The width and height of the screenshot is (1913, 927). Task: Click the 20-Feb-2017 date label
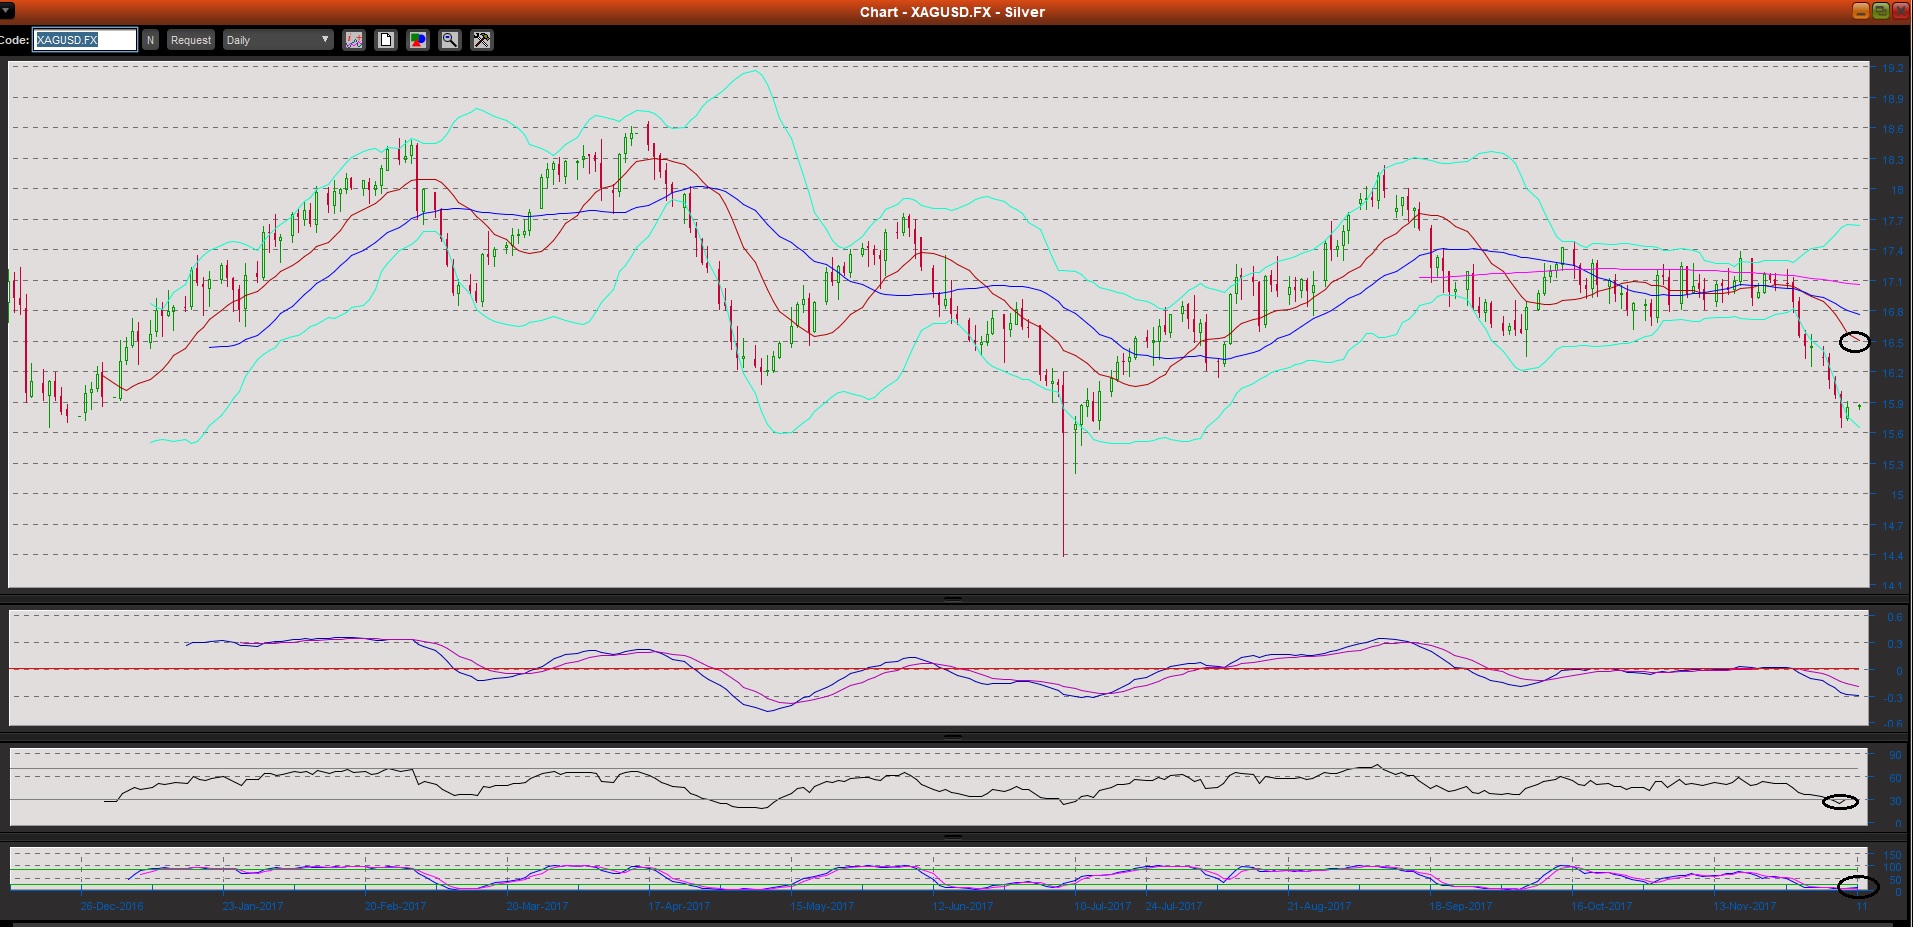click(395, 906)
